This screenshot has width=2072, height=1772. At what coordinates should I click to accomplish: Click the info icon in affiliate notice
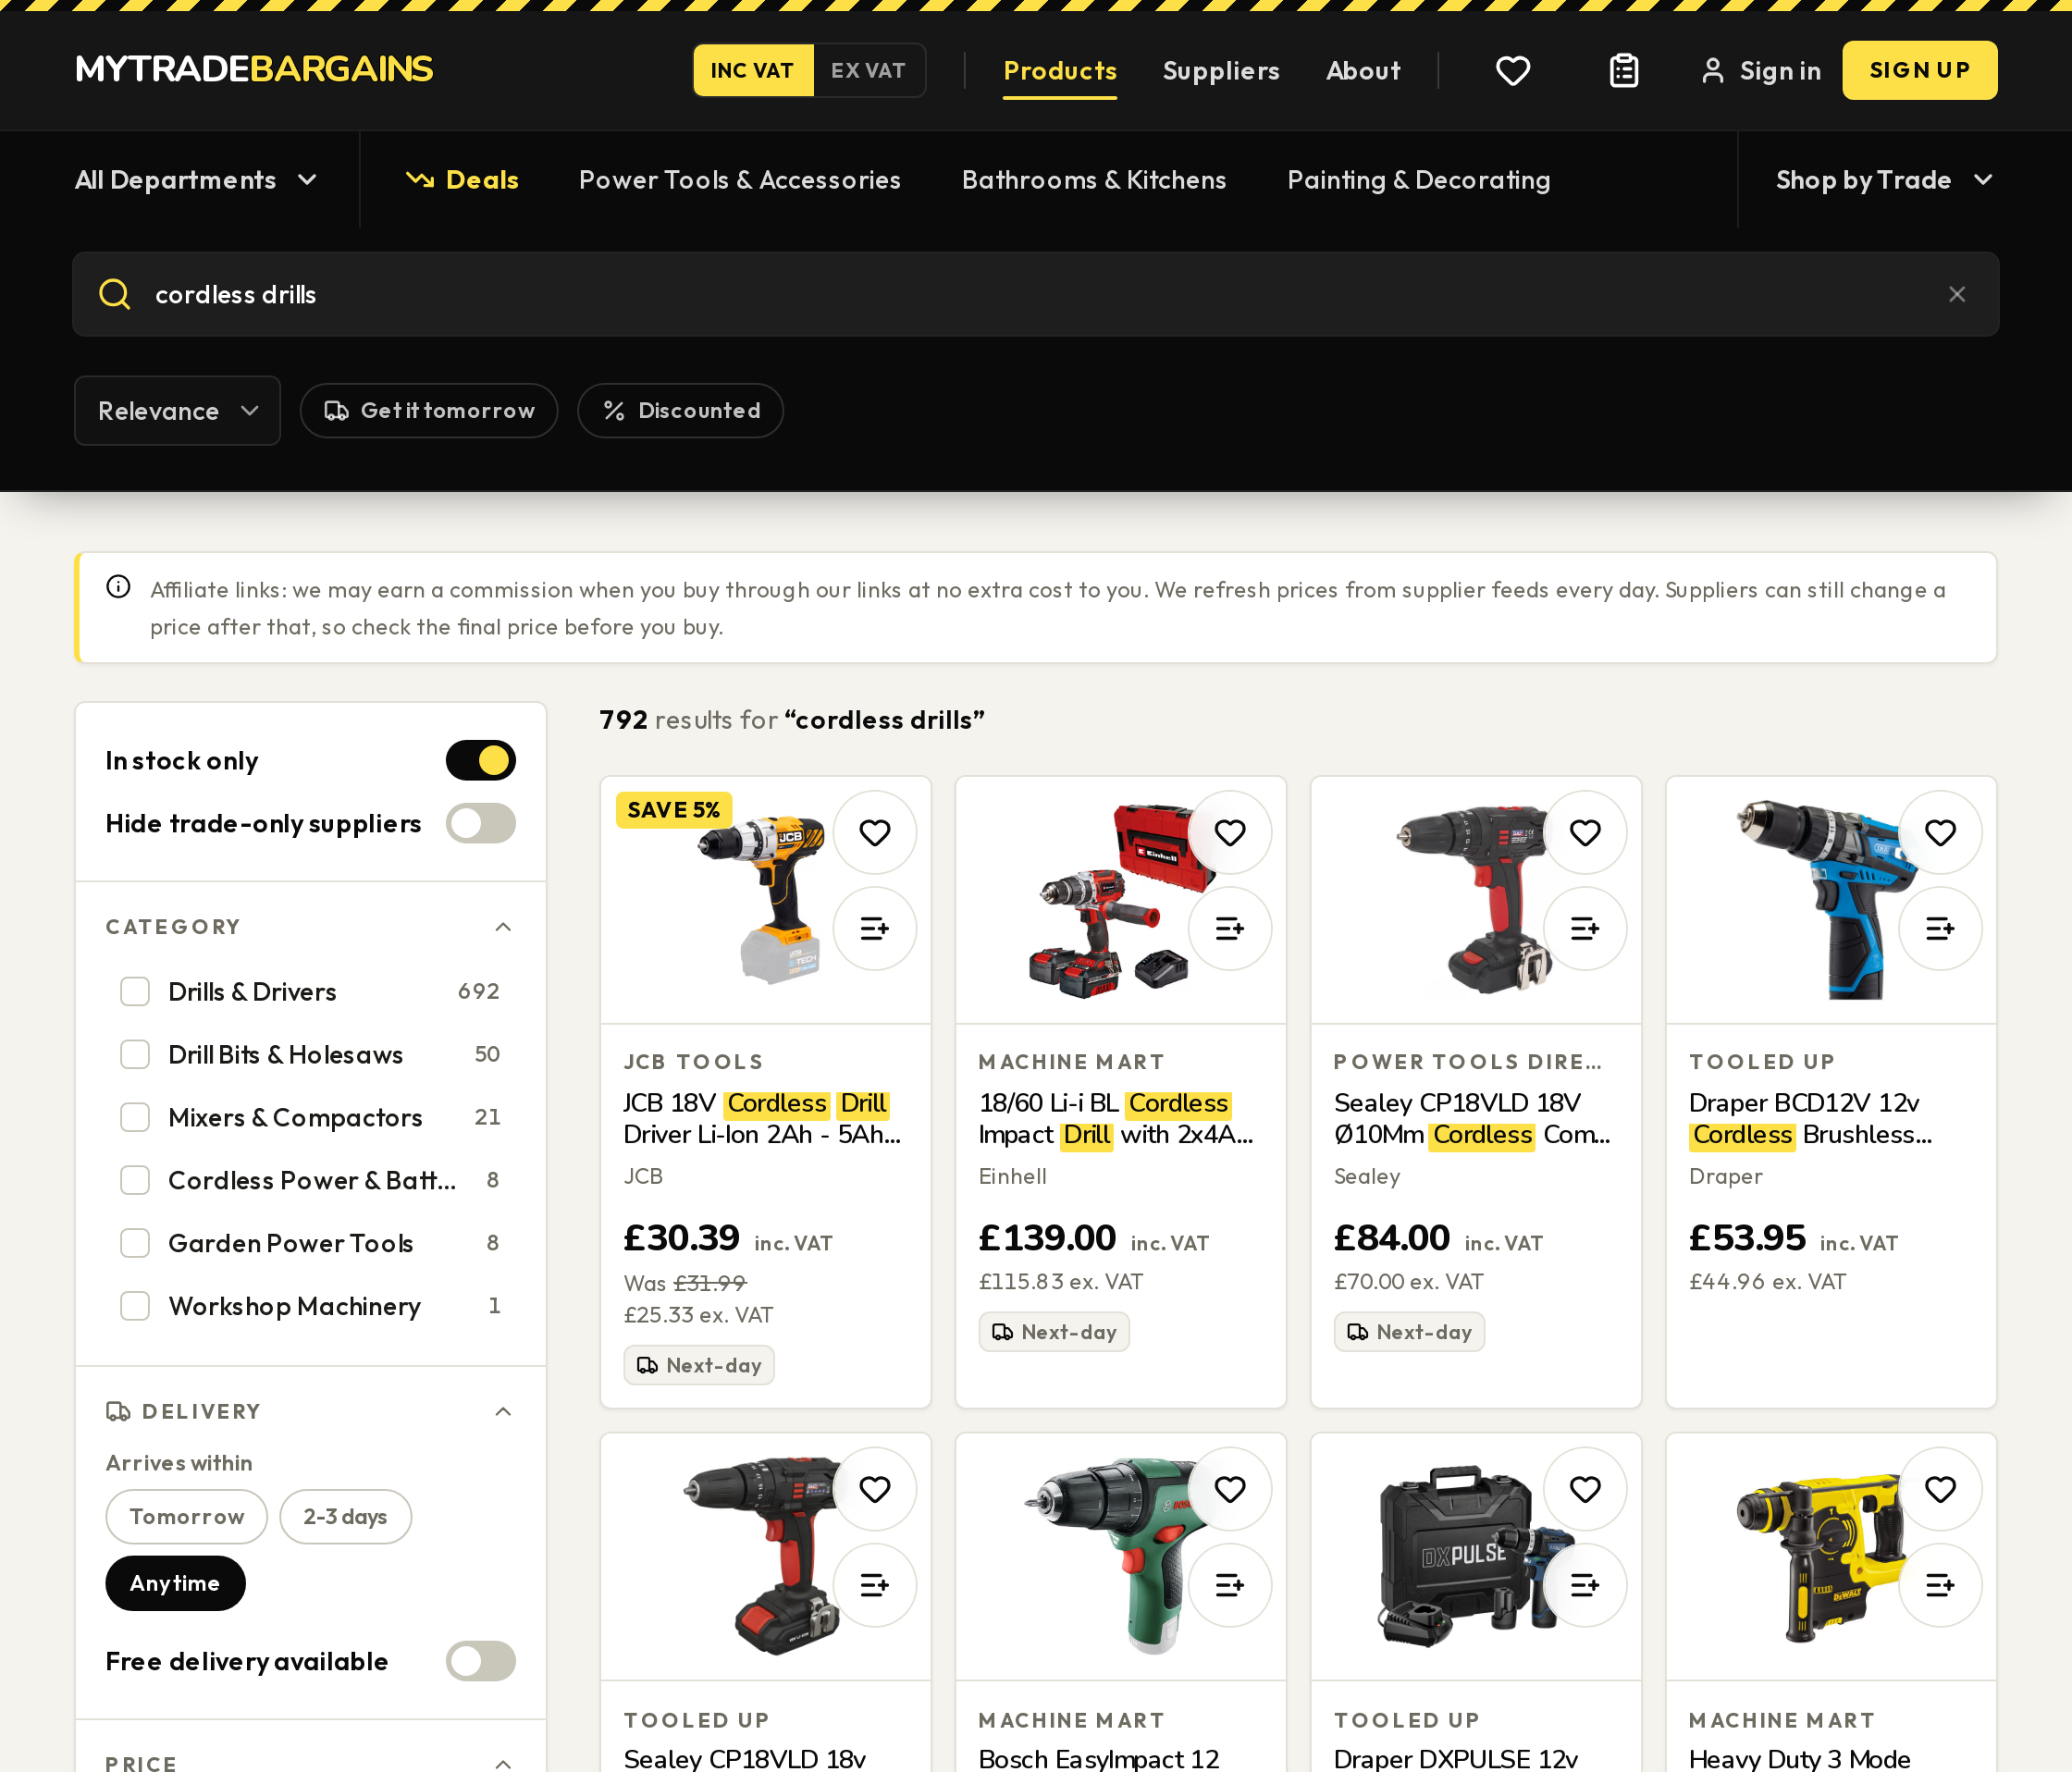[118, 587]
